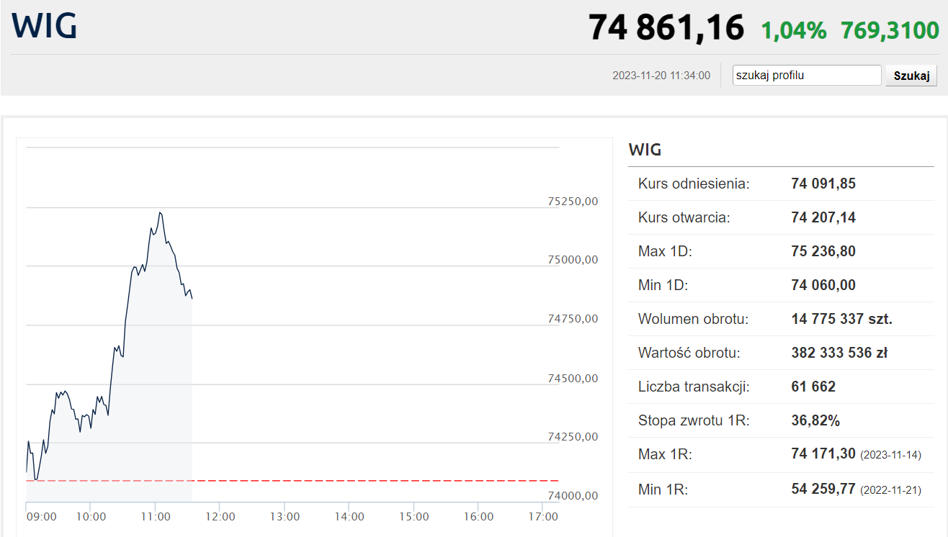948x537 pixels.
Task: Click the 15:00 time axis label
Action: point(414,517)
